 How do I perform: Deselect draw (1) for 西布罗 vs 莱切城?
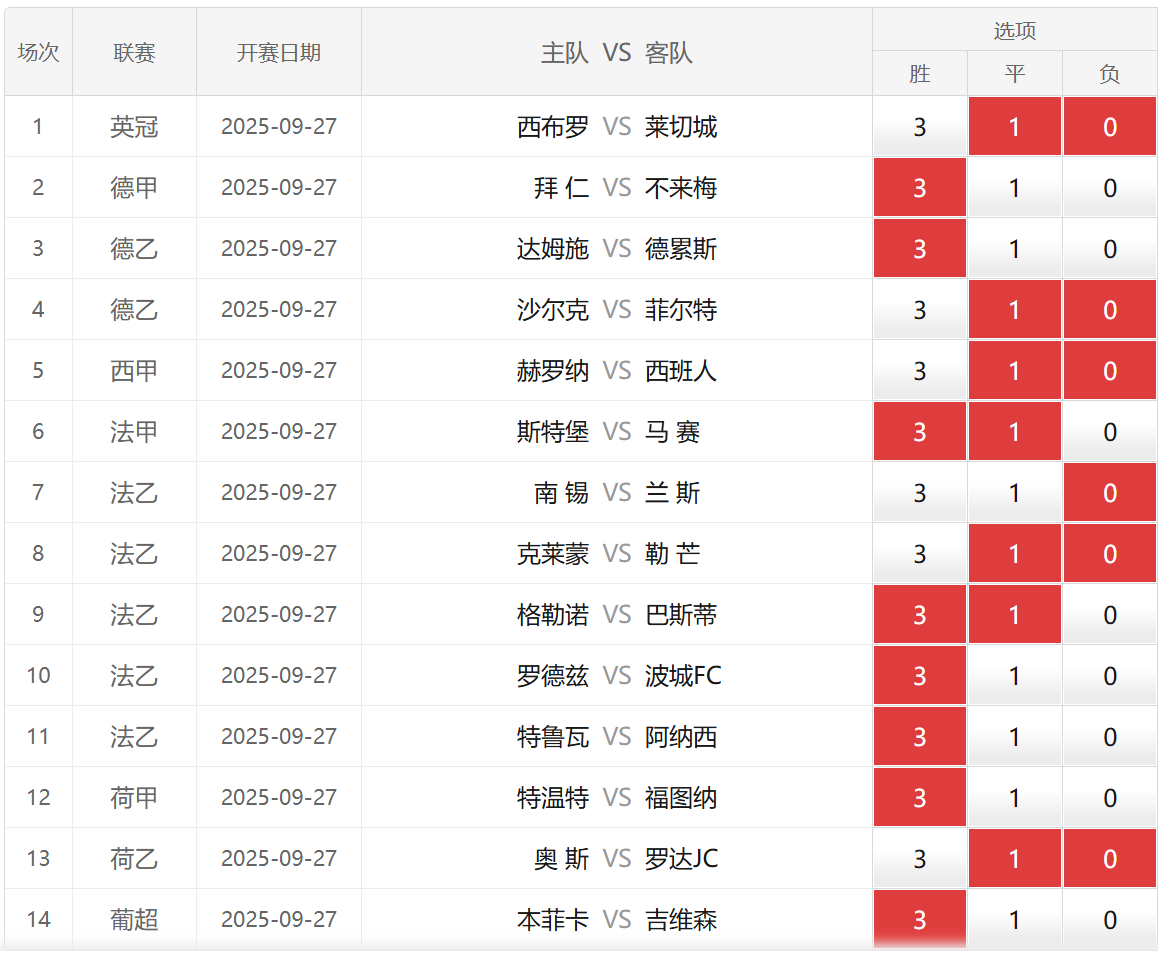click(x=1014, y=127)
